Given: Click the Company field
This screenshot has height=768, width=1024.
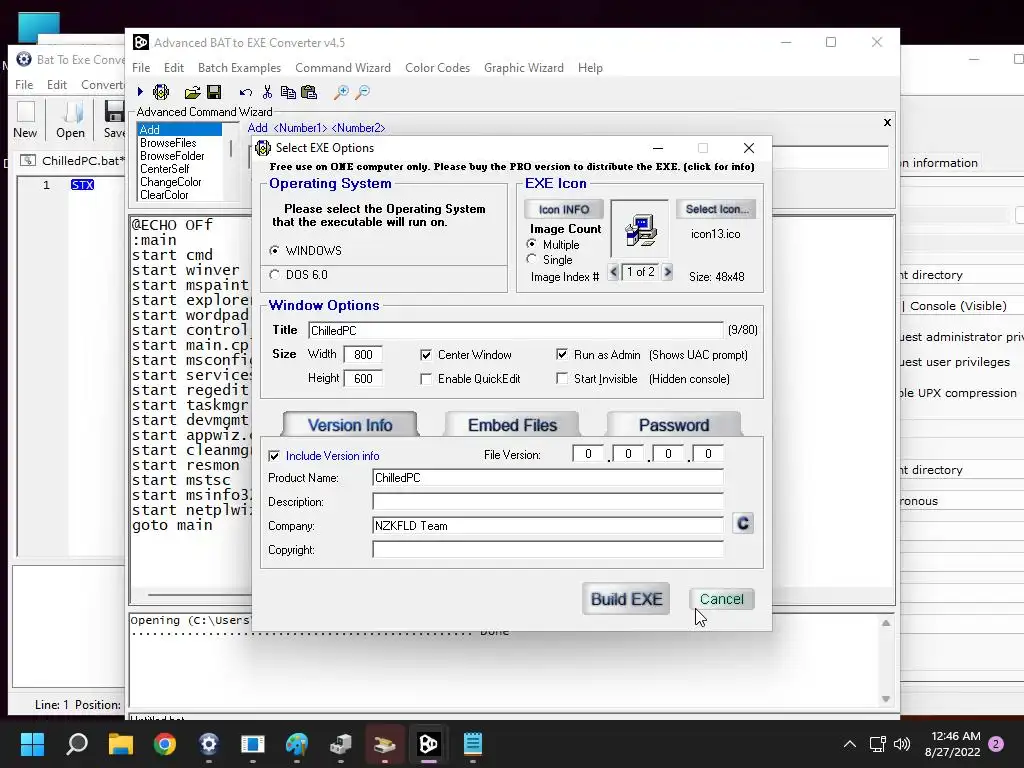Looking at the screenshot, I should click(548, 526).
